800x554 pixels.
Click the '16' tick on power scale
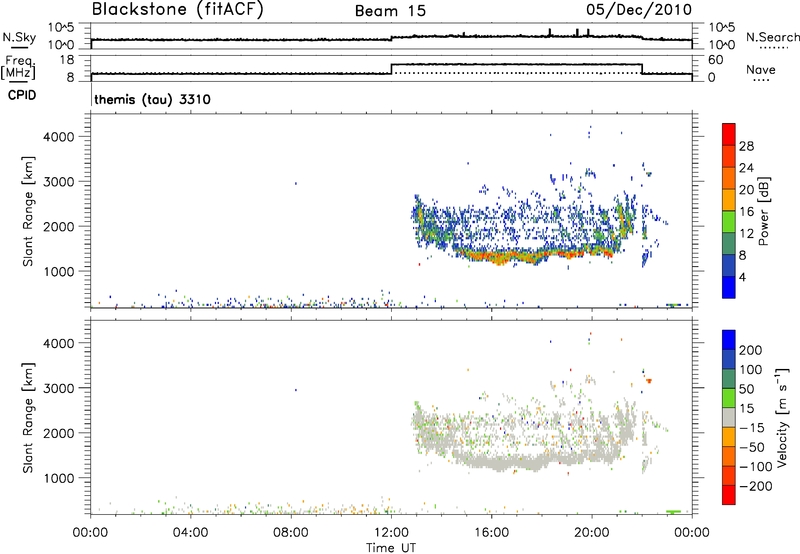(746, 212)
